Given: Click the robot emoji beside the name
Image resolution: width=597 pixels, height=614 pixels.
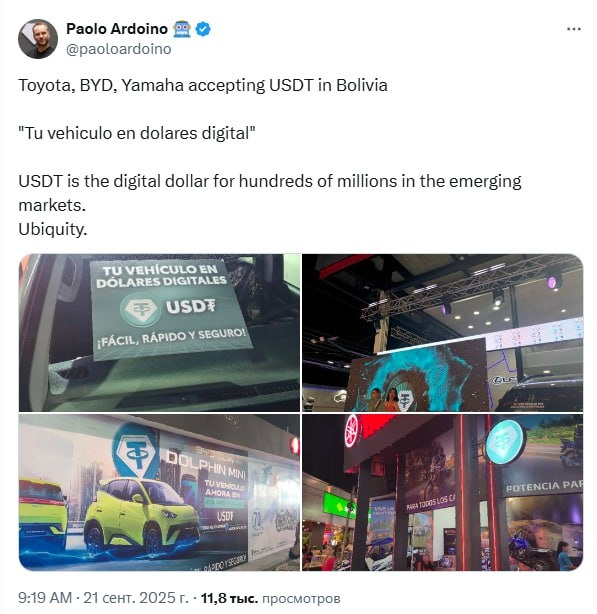Looking at the screenshot, I should tap(182, 29).
